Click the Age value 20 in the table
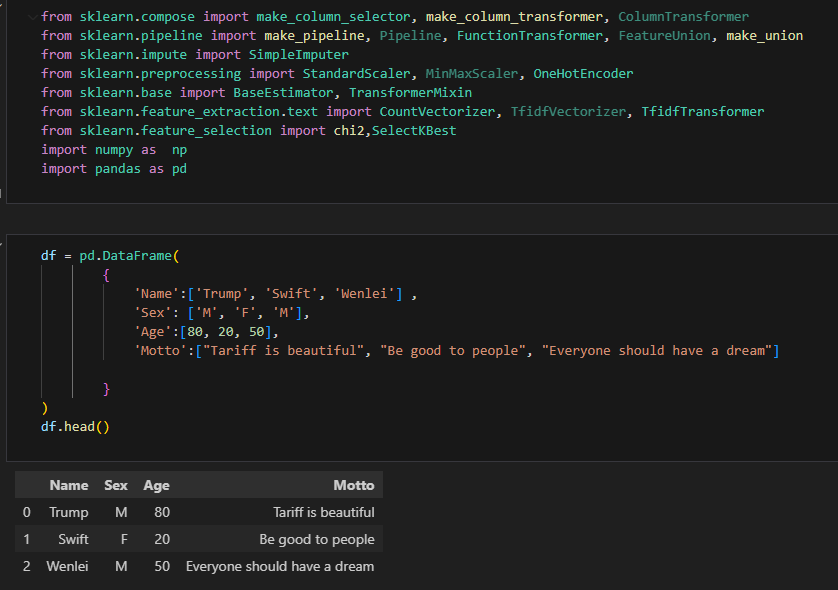The height and width of the screenshot is (590, 838). coord(162,539)
